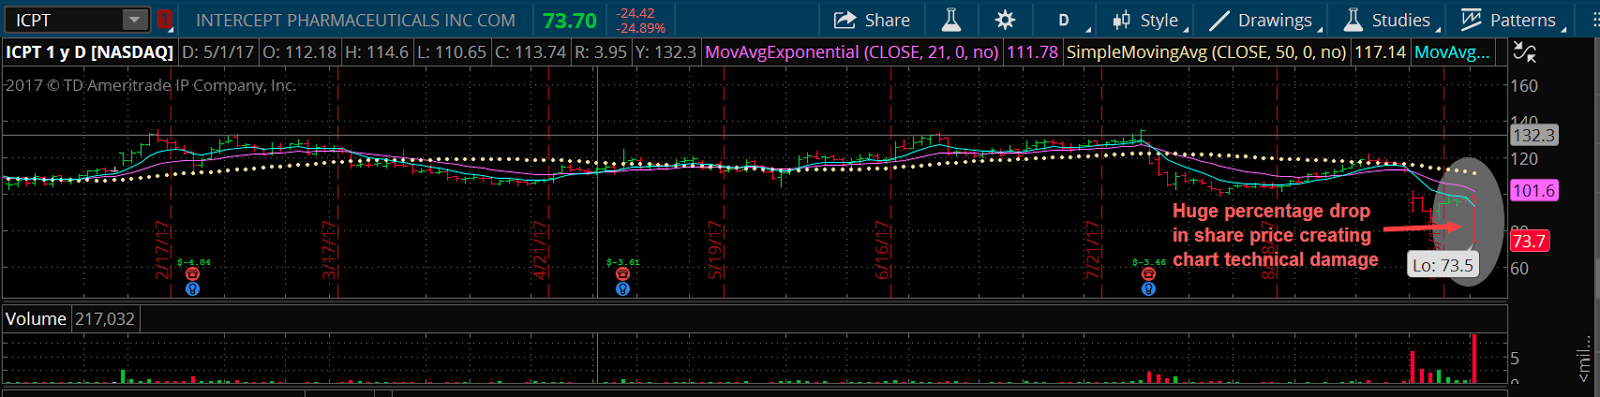The width and height of the screenshot is (1600, 397).
Task: Click the 2017 © TD Ameritrade IP Company text
Action: 151,86
